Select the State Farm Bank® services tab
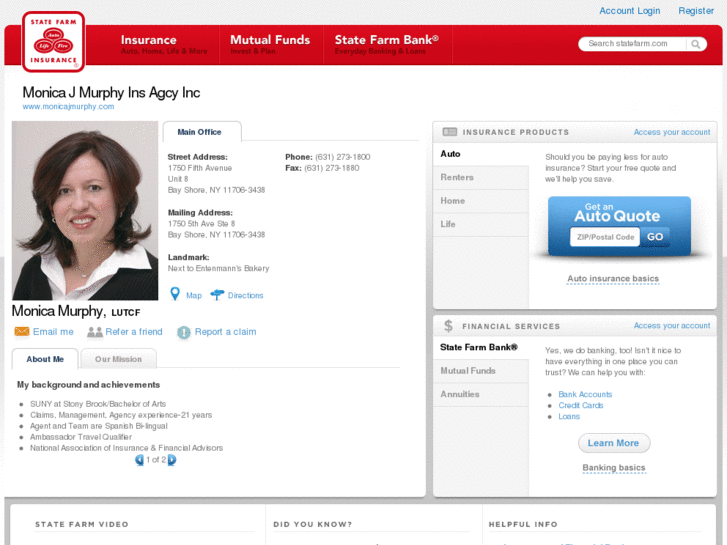The image size is (727, 545). click(481, 347)
